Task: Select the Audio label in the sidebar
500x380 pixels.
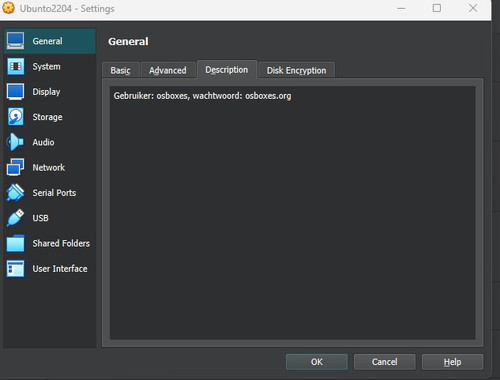Action: (x=43, y=142)
